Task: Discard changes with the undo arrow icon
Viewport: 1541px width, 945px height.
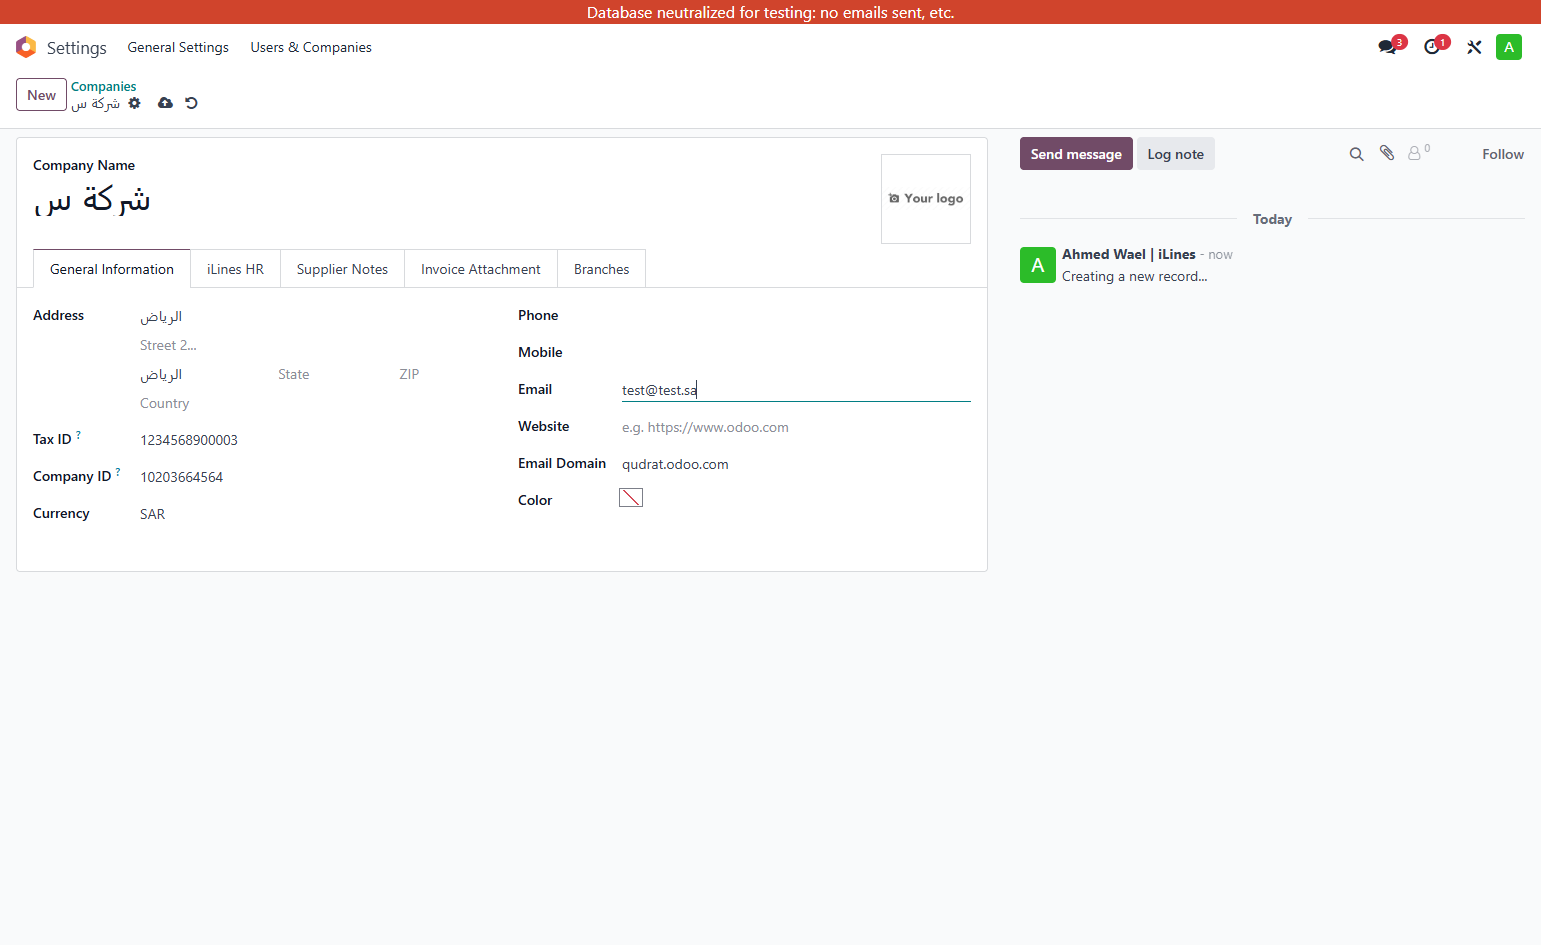Action: pyautogui.click(x=191, y=103)
